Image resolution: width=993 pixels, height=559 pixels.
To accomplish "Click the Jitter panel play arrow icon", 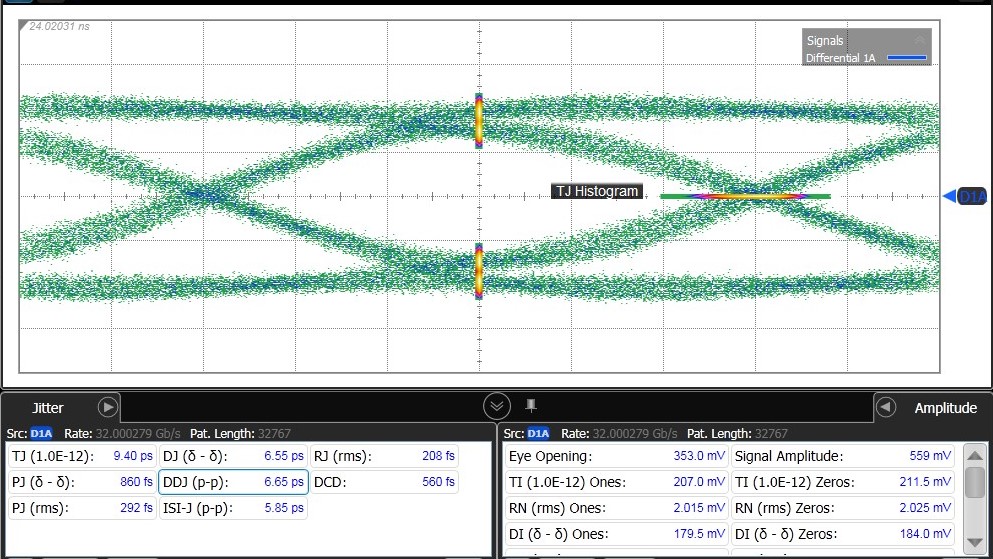I will pyautogui.click(x=108, y=407).
